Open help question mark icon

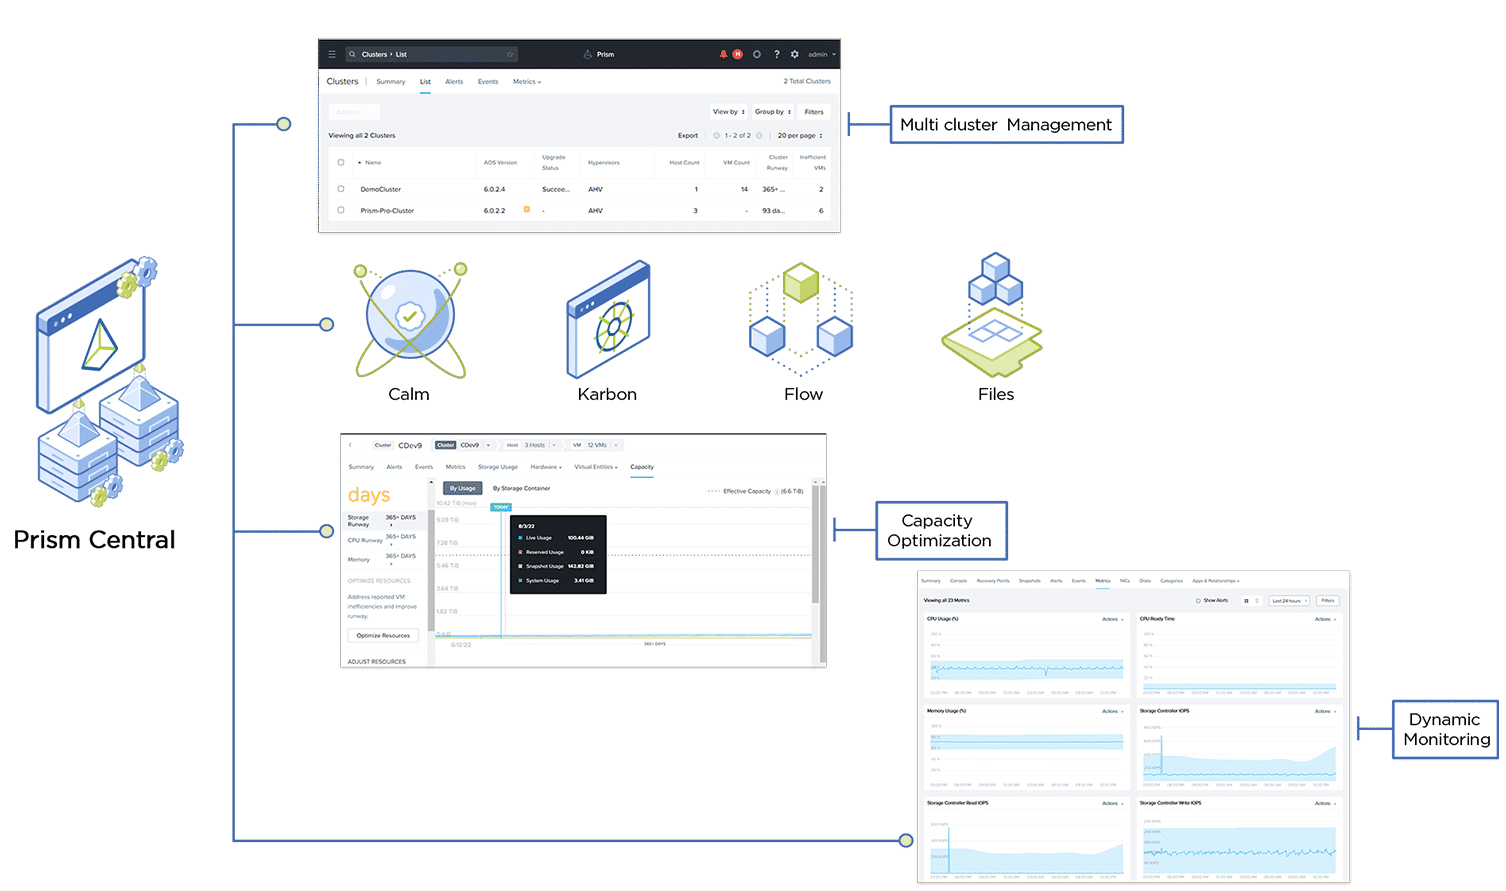coord(777,54)
